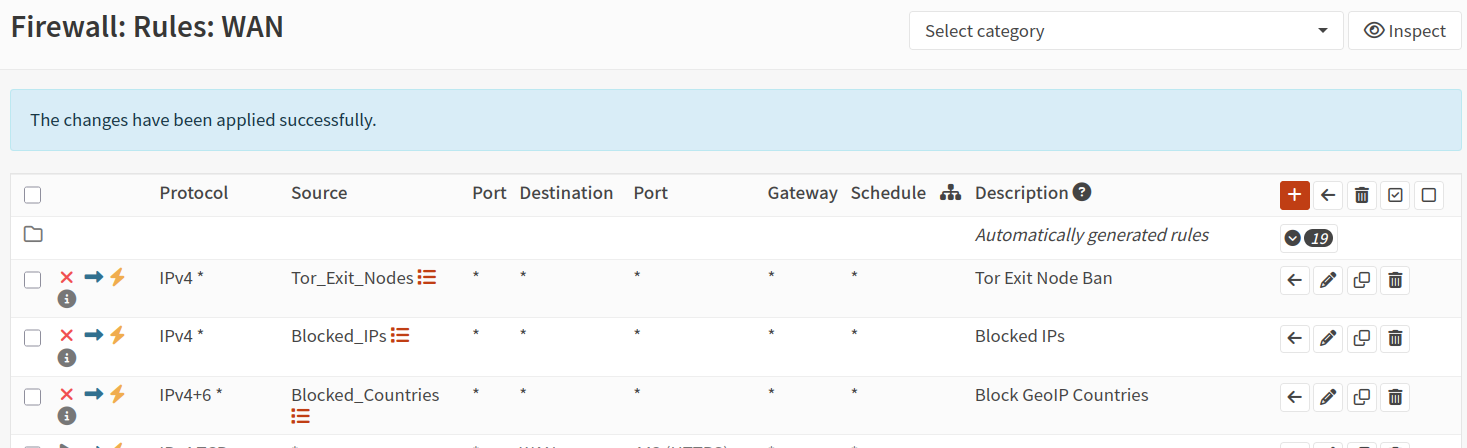
Task: Delete the Block GeoIP Countries rule
Action: tap(1395, 397)
